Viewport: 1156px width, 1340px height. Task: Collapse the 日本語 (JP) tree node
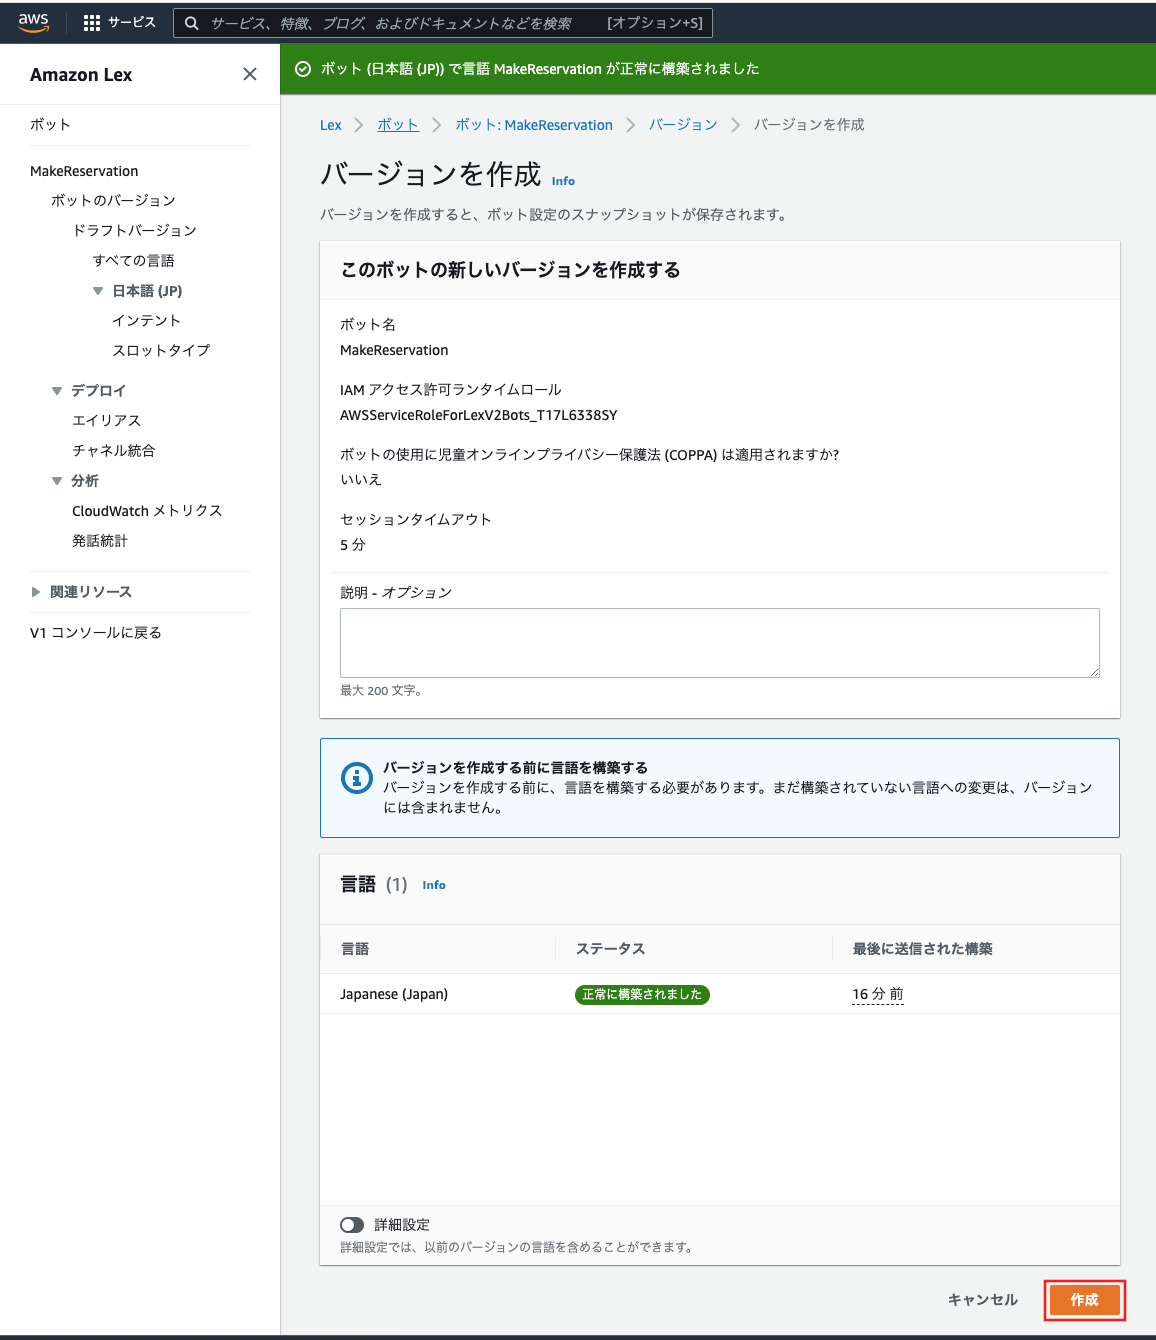coord(98,291)
